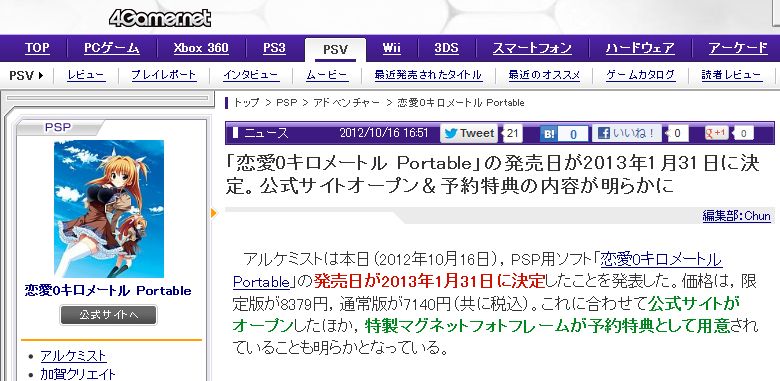
Task: Click the tweet count 21 bubble
Action: point(512,133)
